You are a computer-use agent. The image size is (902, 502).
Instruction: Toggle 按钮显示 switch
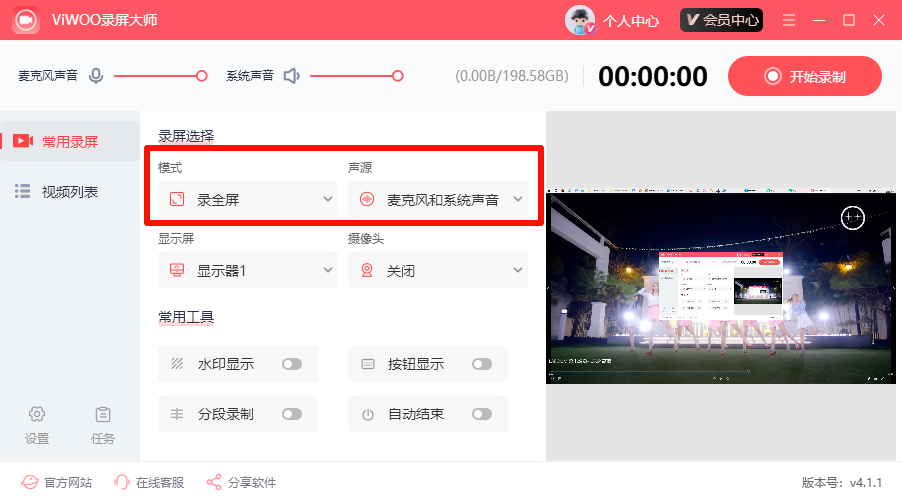click(482, 364)
